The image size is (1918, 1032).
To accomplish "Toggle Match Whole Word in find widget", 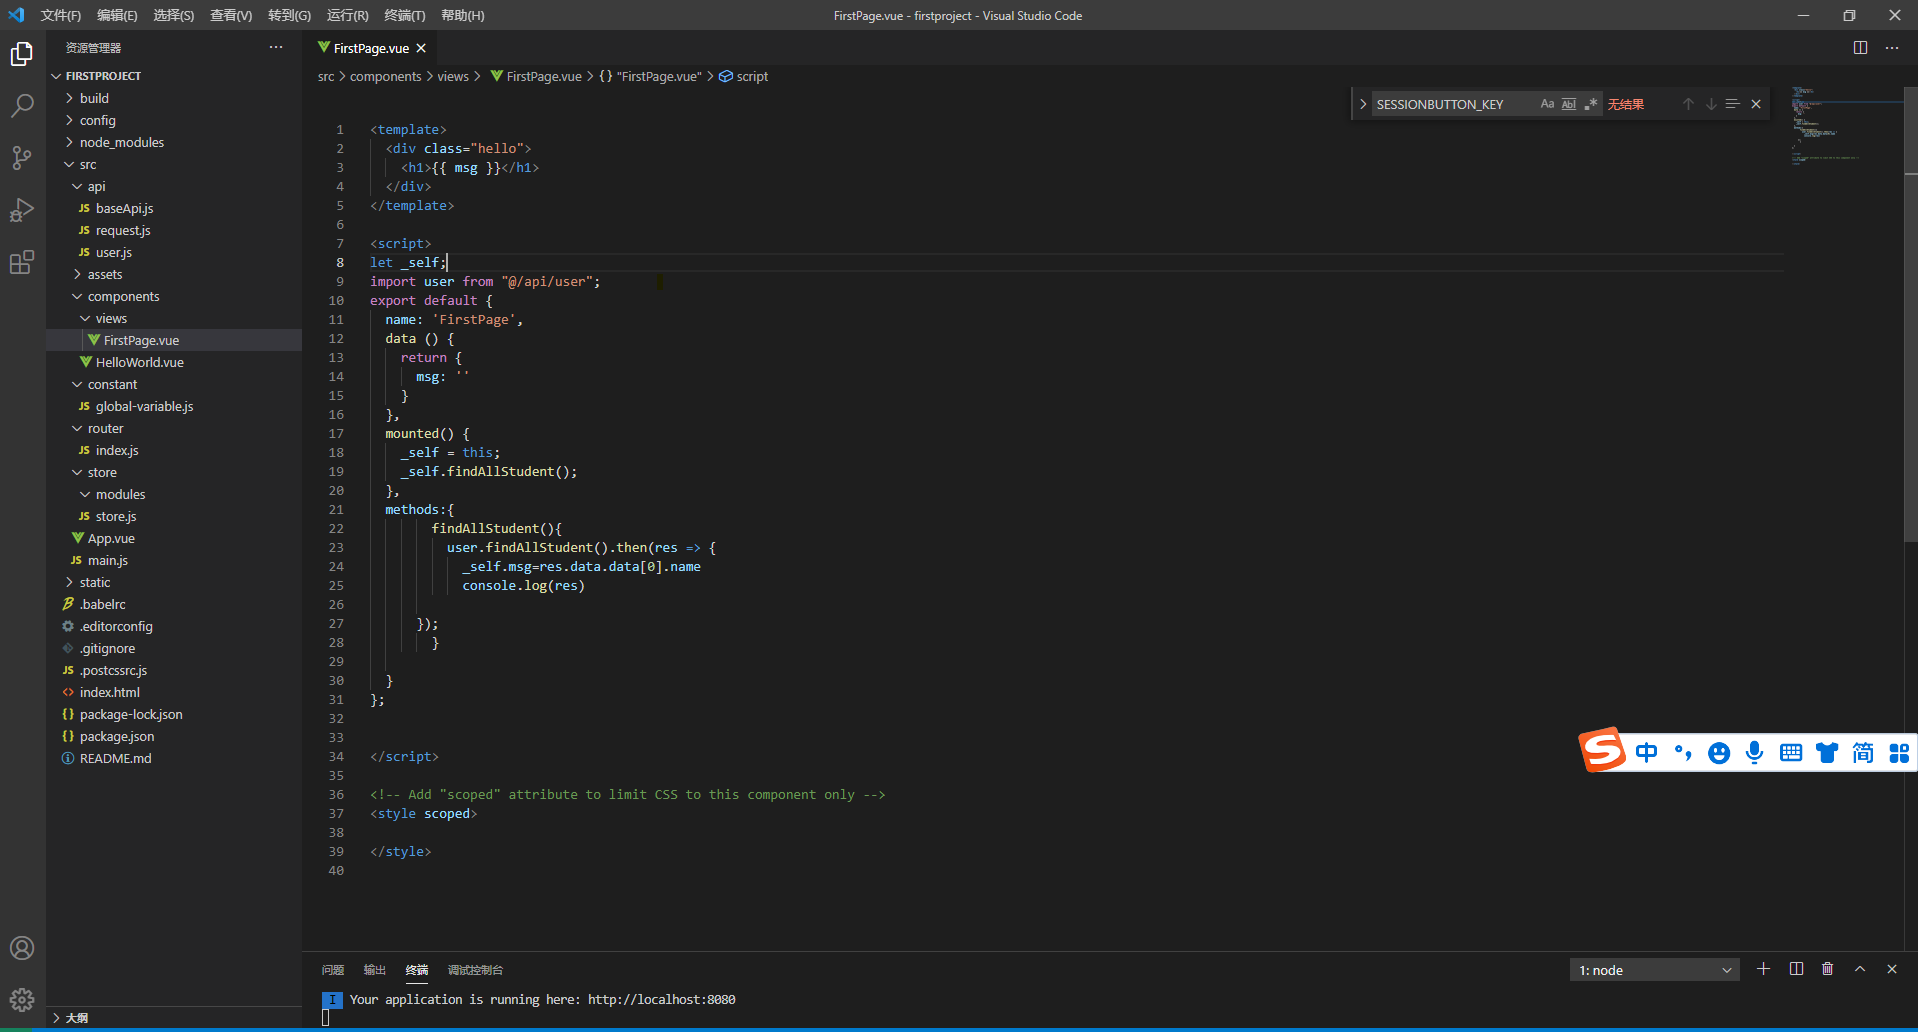I will [x=1569, y=104].
